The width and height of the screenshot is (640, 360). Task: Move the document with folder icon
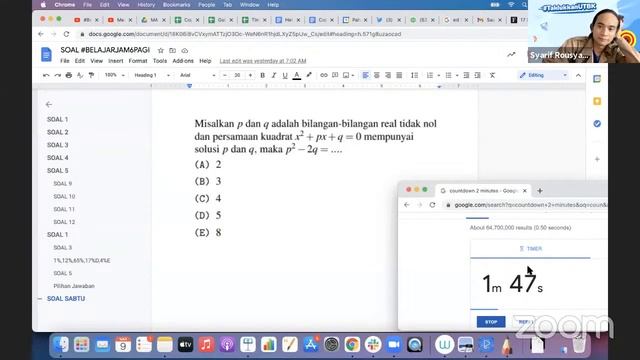click(x=173, y=51)
